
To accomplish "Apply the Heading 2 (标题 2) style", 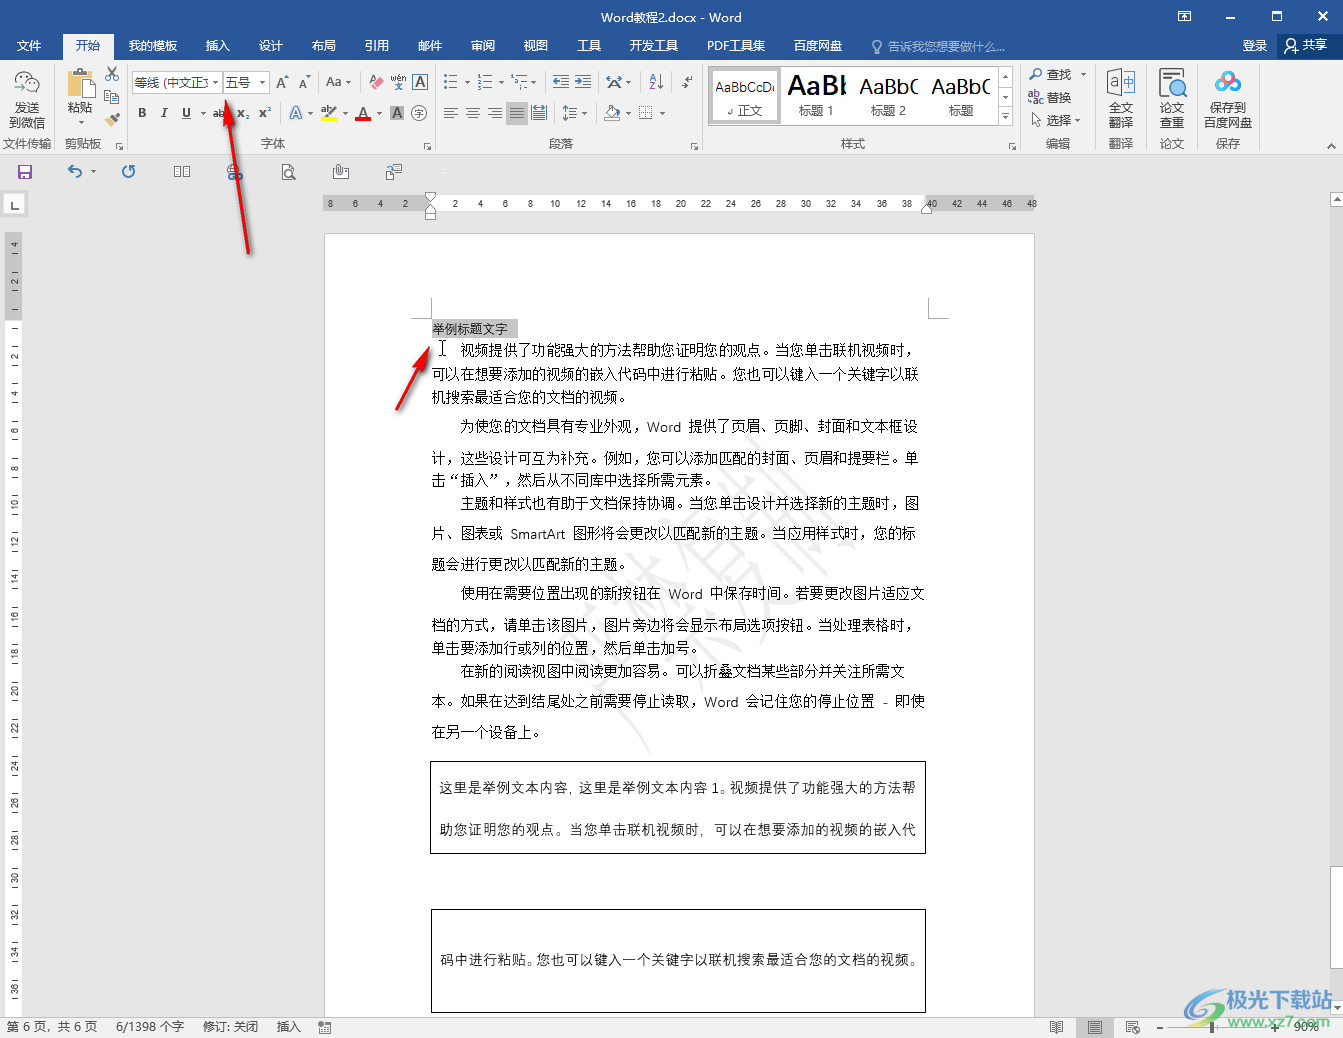I will click(888, 96).
